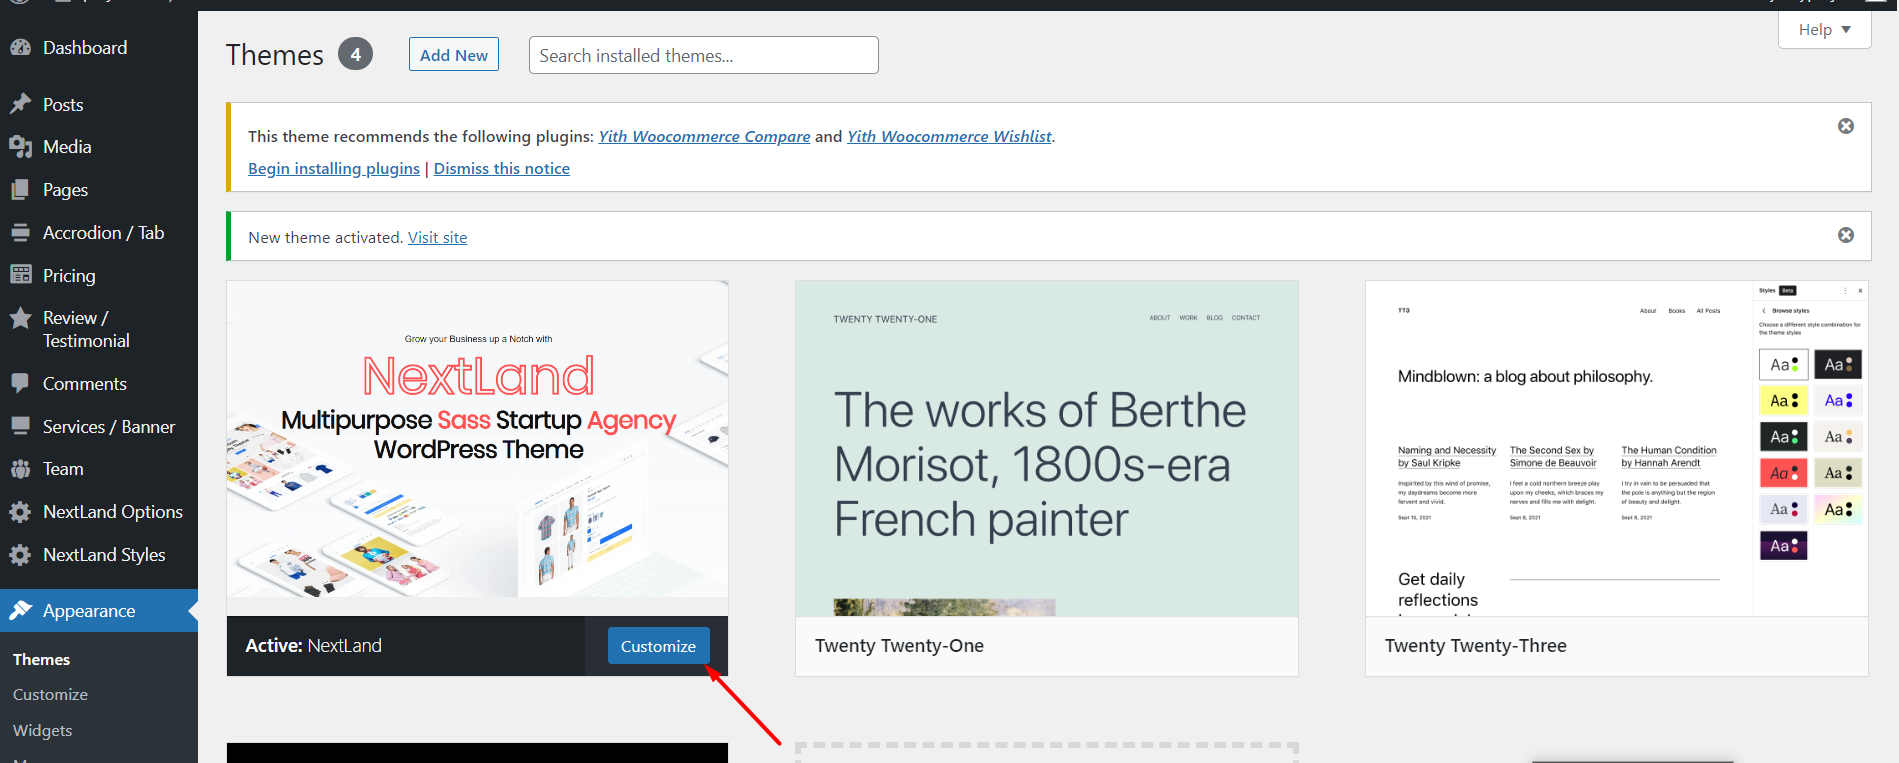Click the Themes page heading
The width and height of the screenshot is (1899, 763).
point(275,55)
